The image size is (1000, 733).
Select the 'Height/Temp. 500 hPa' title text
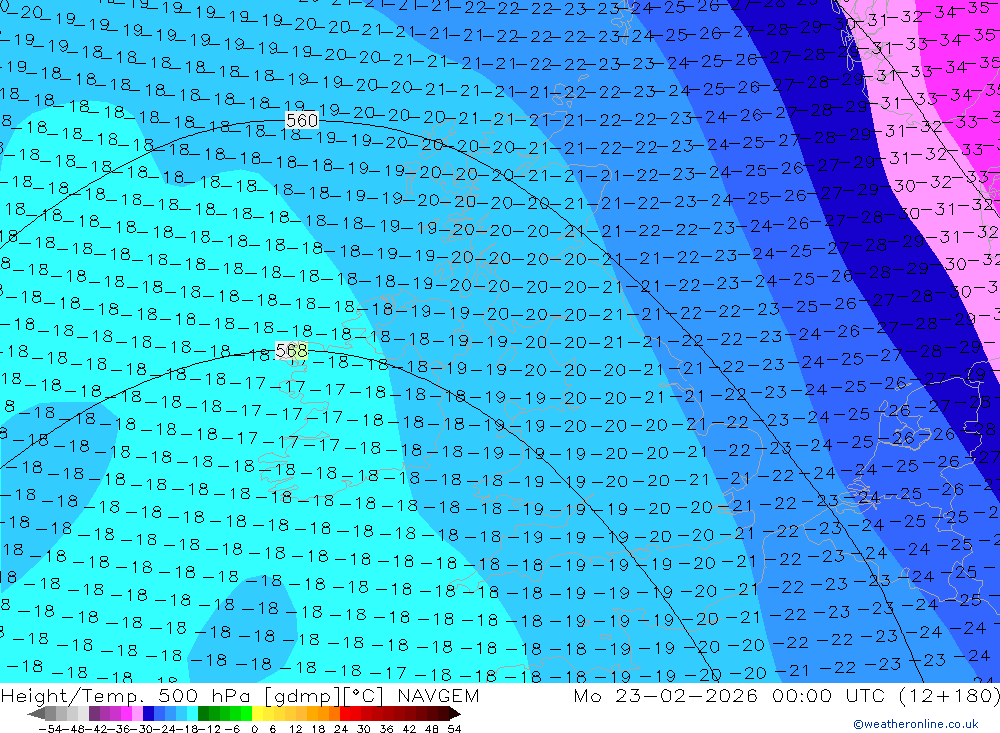coord(127,695)
